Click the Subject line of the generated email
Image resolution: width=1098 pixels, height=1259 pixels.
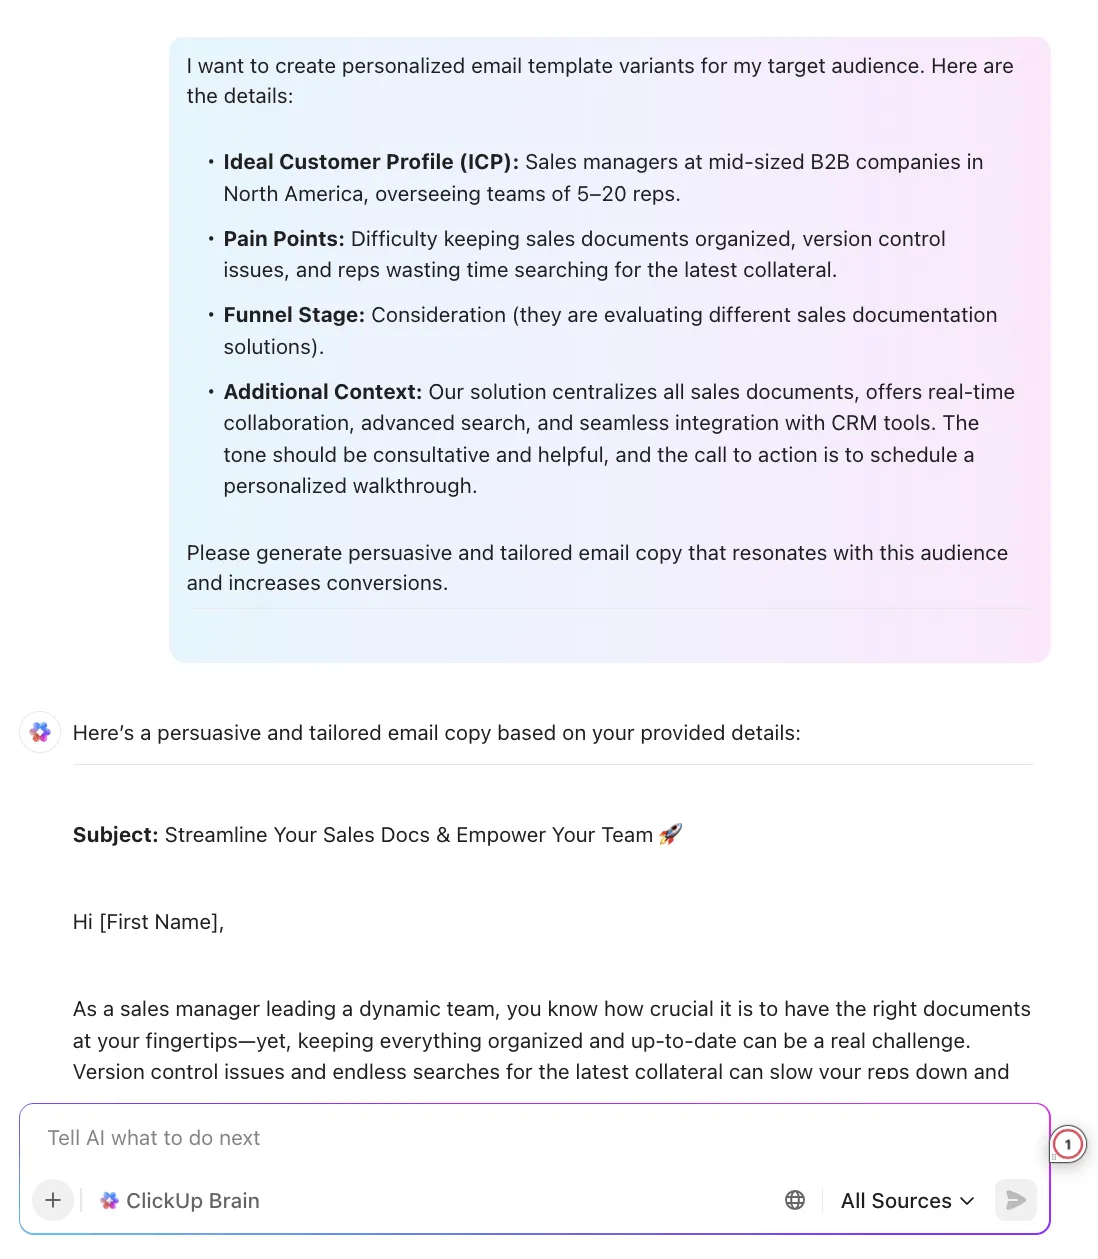tap(377, 834)
